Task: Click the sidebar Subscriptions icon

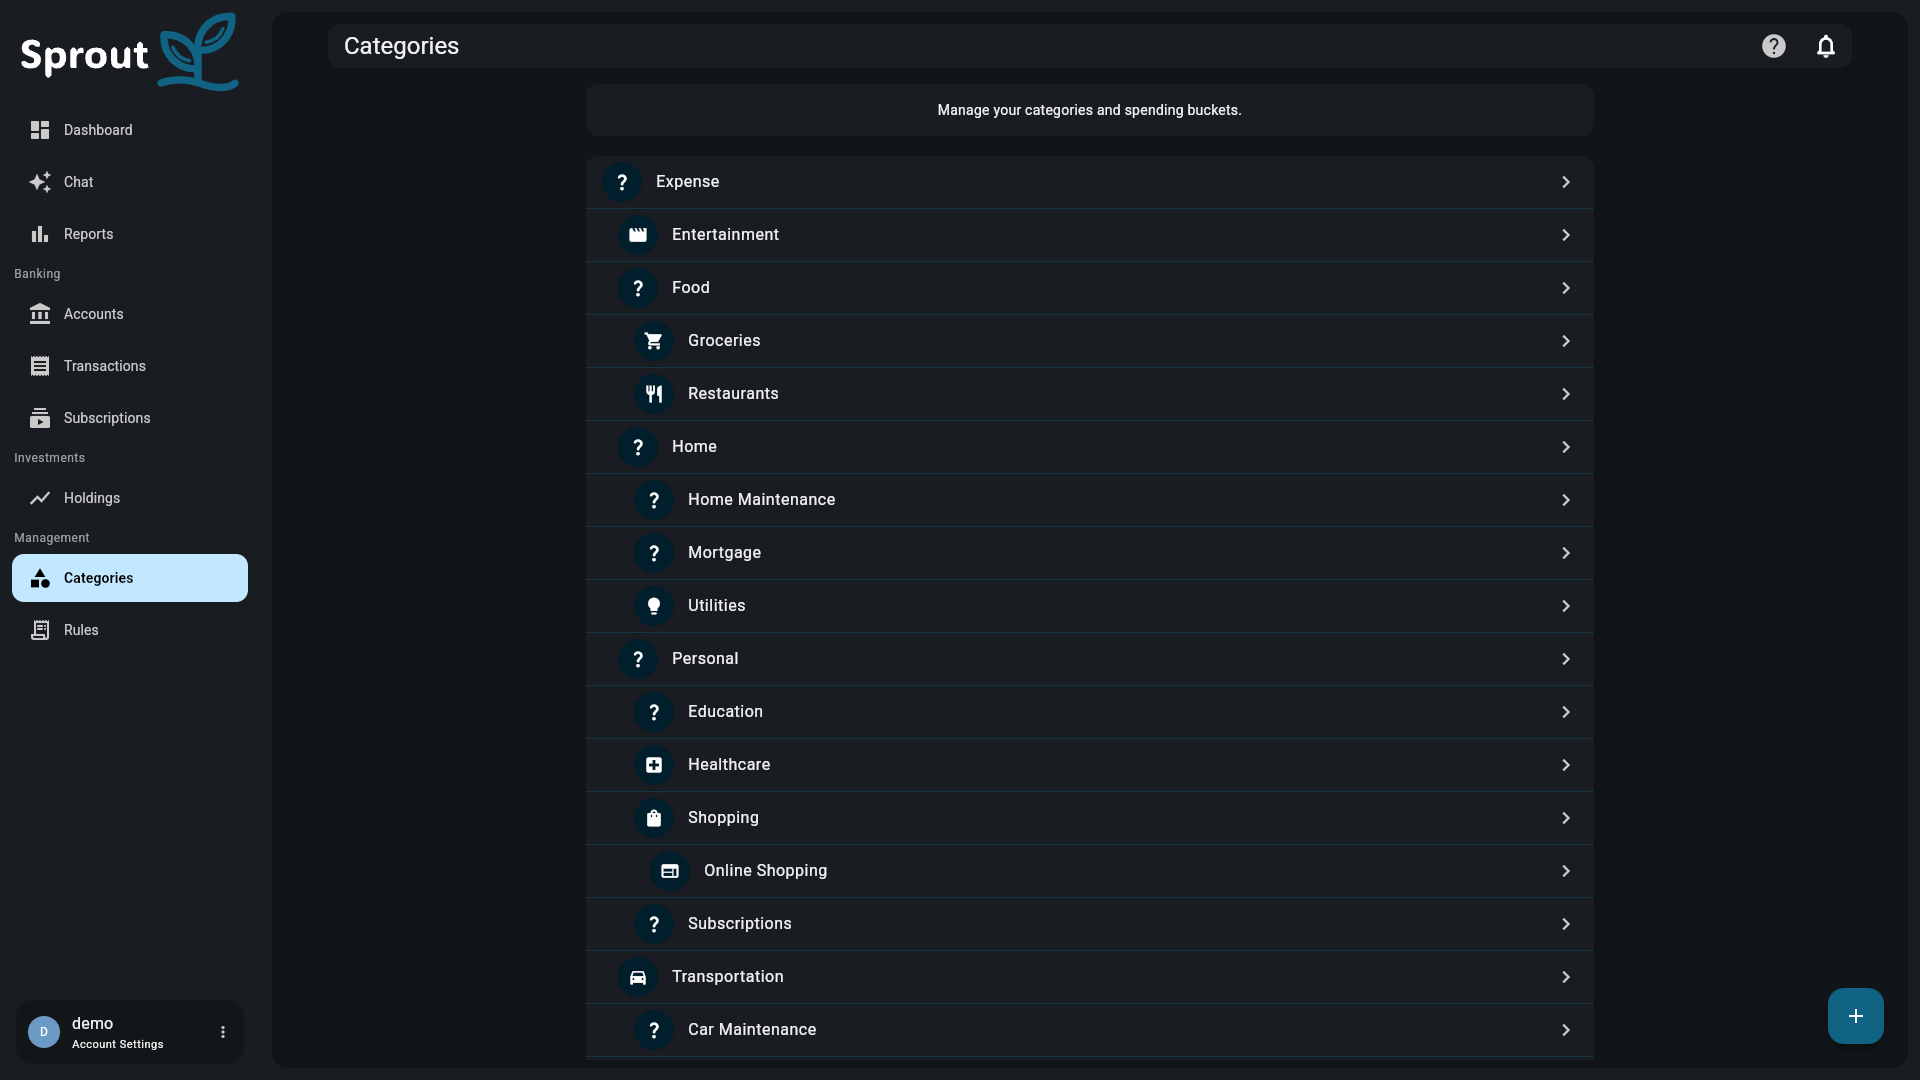Action: click(40, 418)
